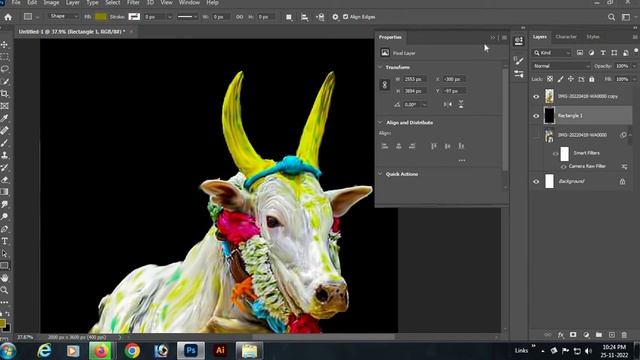Click the foreground color swatch

(x=2, y=324)
